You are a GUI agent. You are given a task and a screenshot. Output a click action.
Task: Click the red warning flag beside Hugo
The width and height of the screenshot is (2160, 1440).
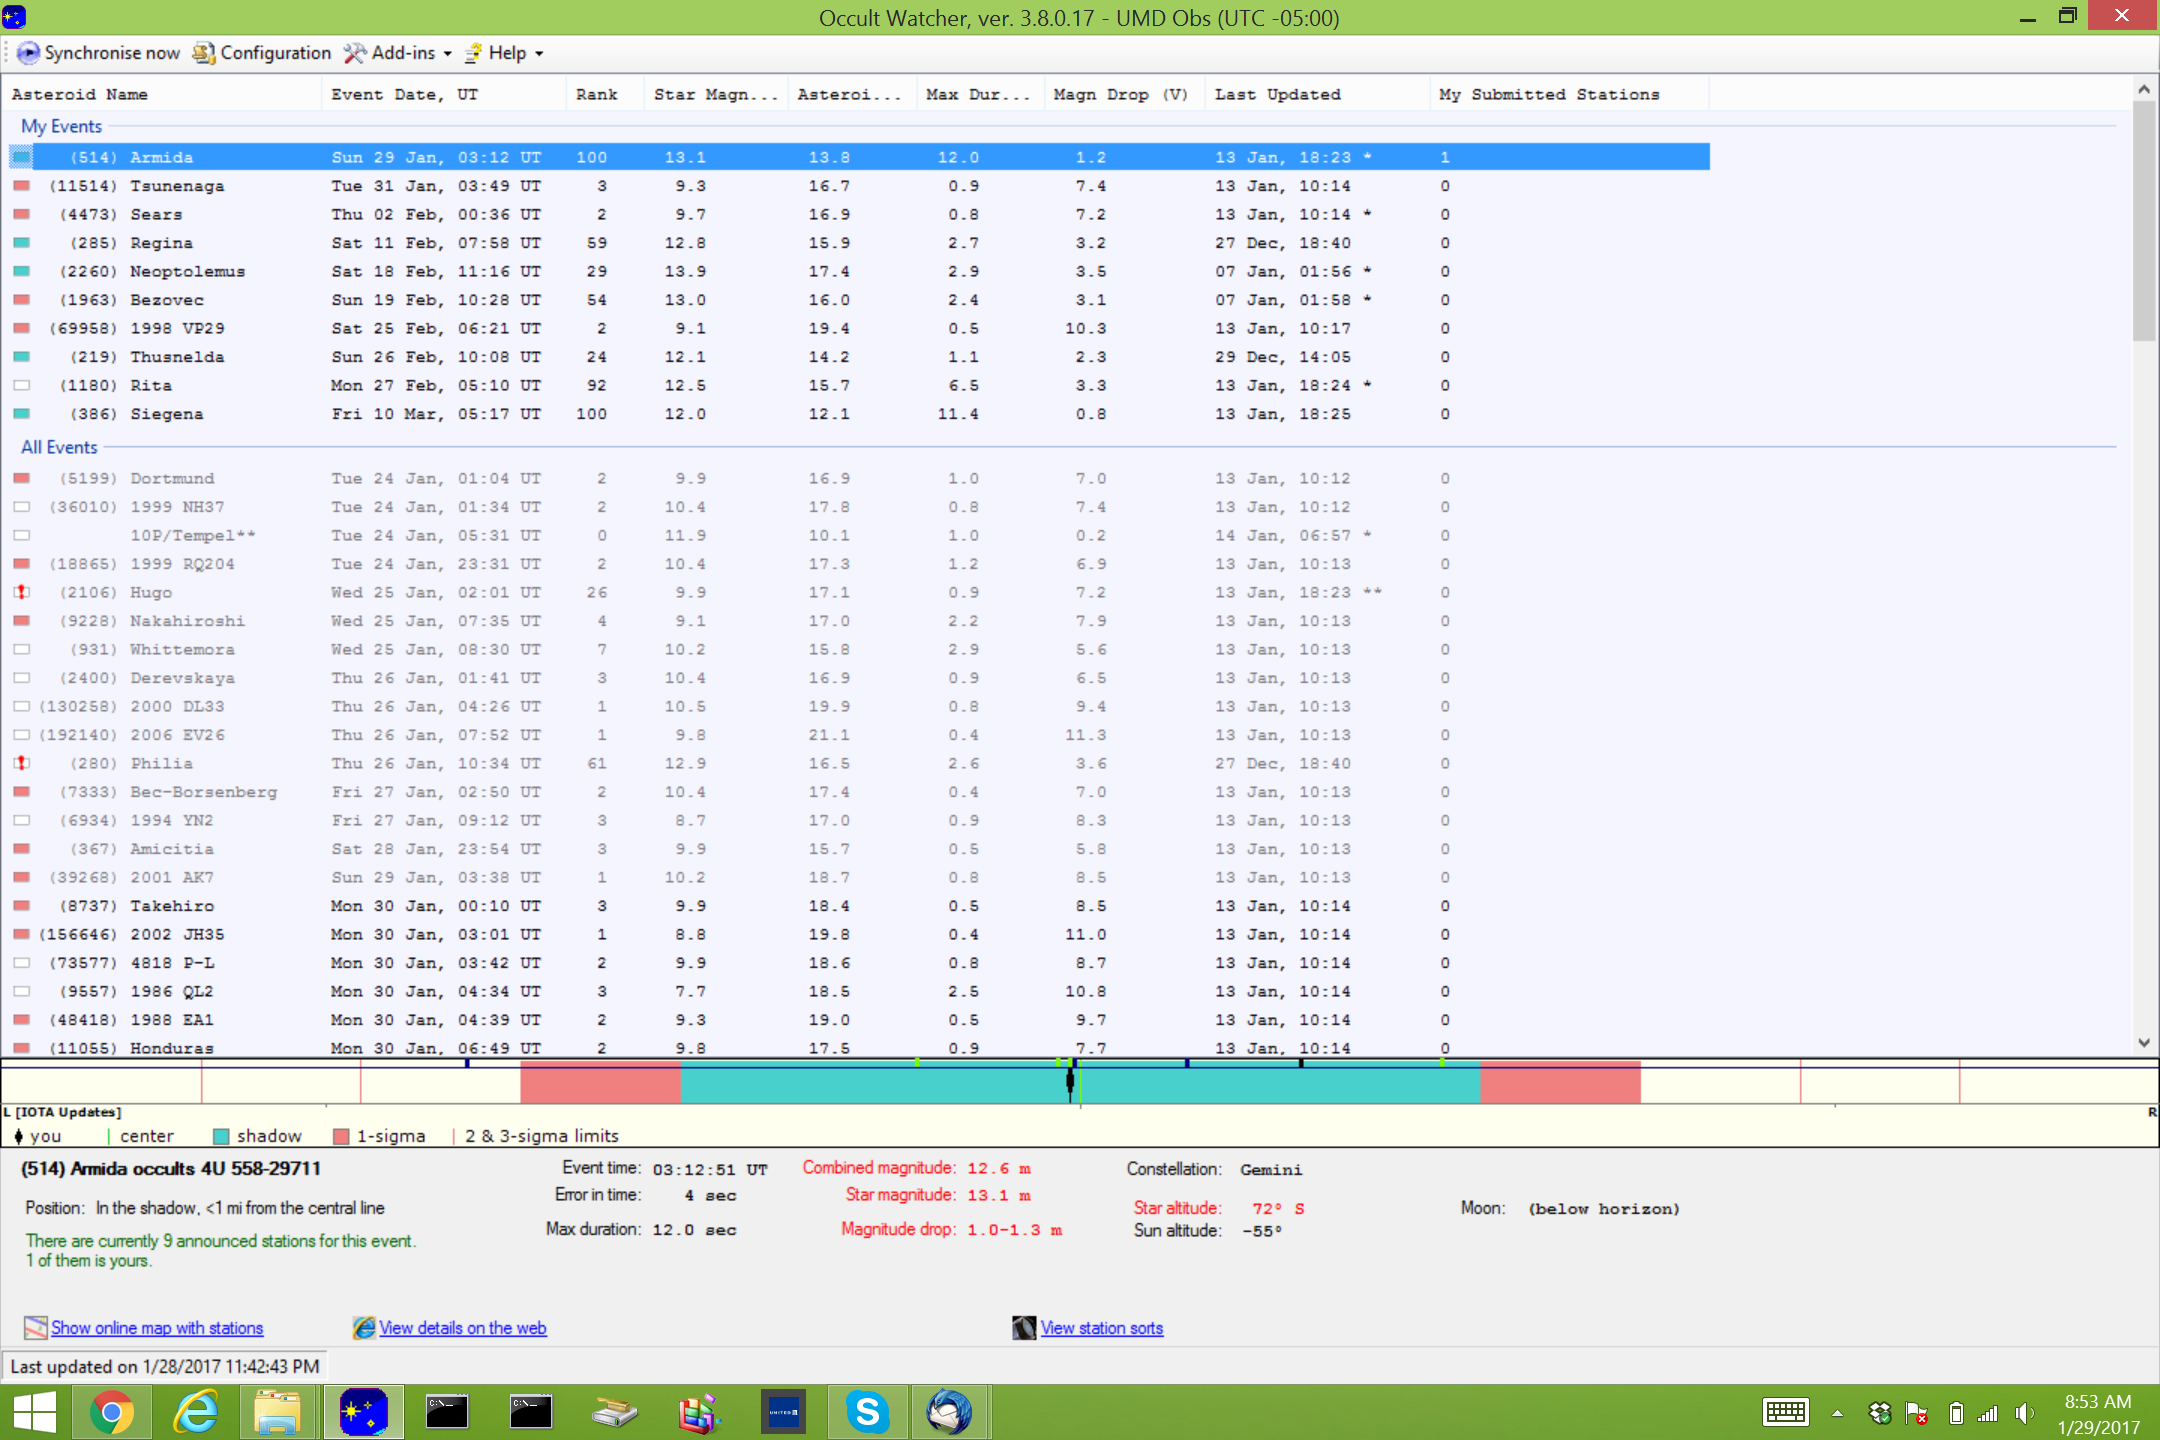pyautogui.click(x=21, y=592)
